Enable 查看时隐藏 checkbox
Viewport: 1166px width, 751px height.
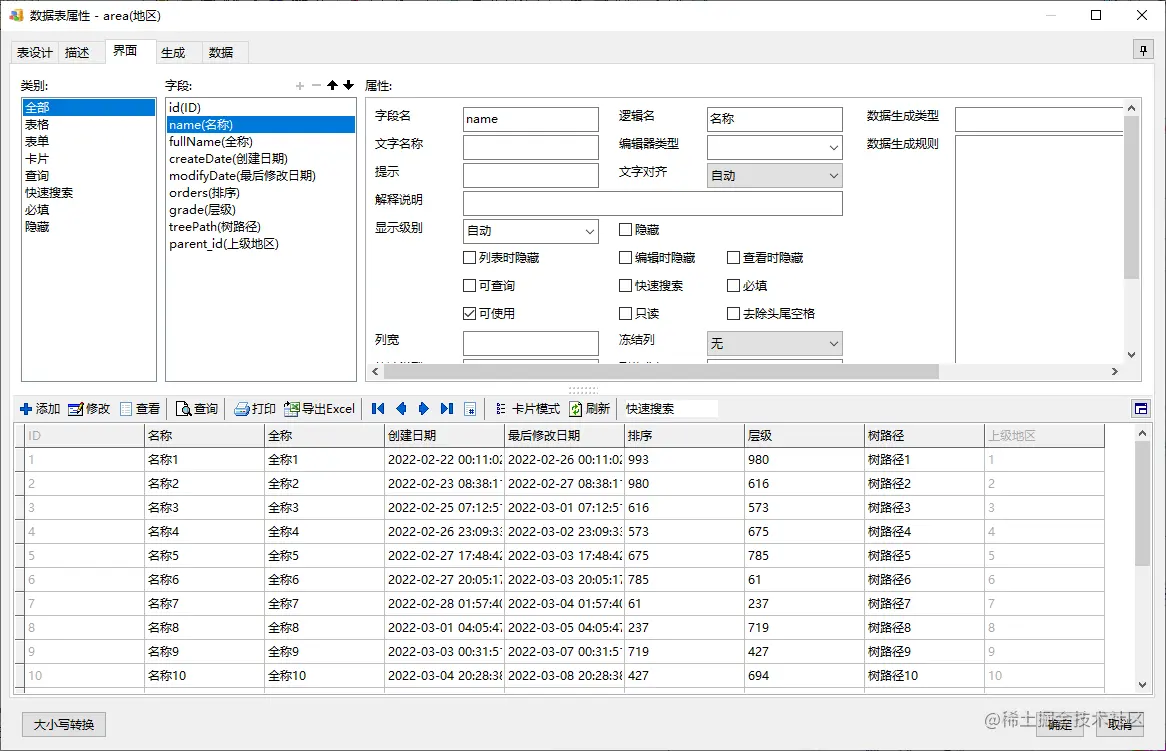pyautogui.click(x=733, y=257)
